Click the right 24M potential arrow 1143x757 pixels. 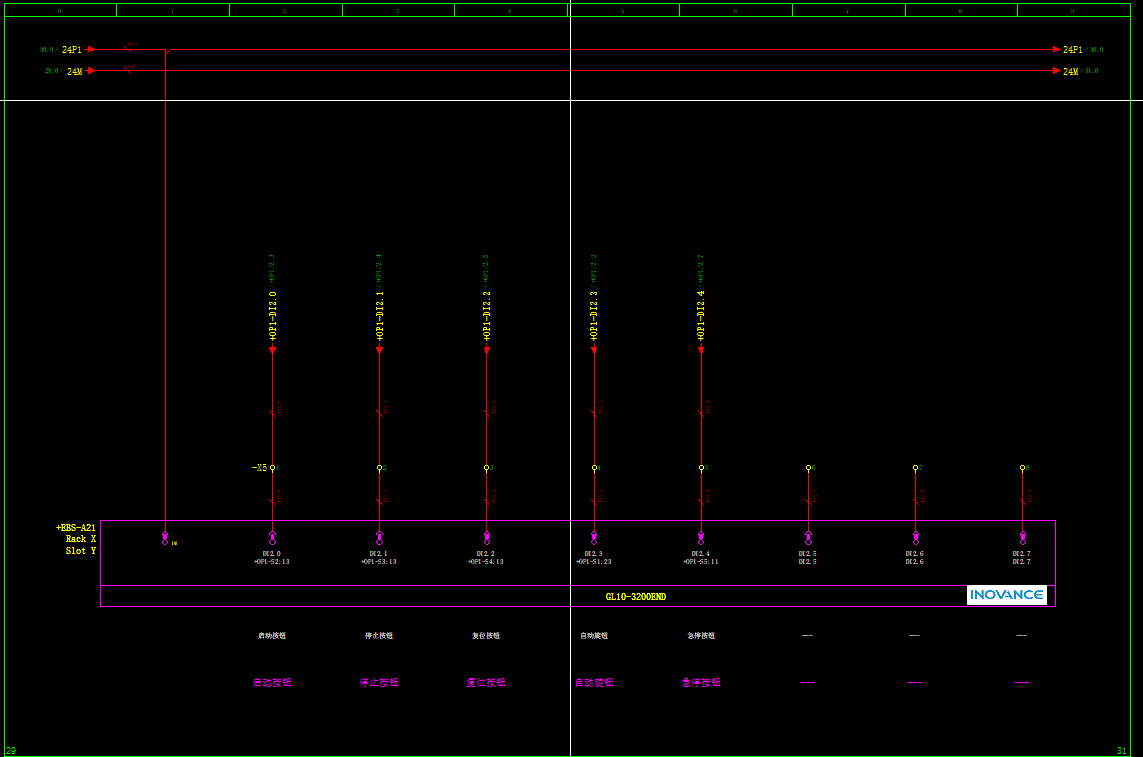pos(1057,71)
